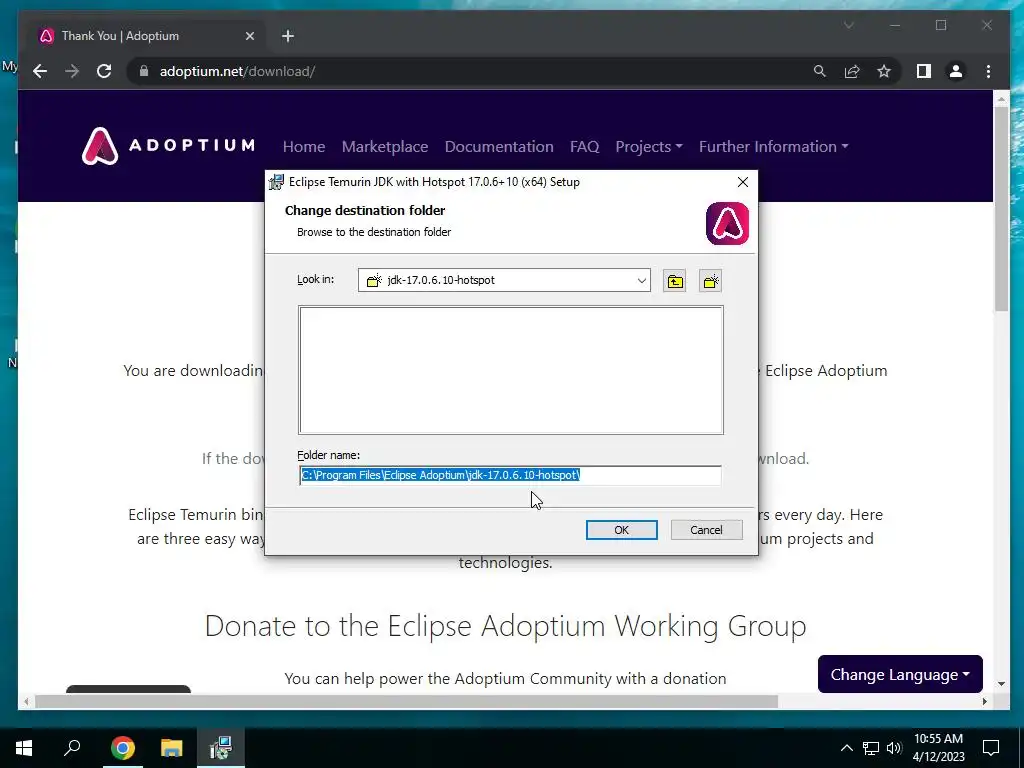Bookmark this page with the star icon
Viewport: 1024px width, 768px height.
[x=884, y=71]
